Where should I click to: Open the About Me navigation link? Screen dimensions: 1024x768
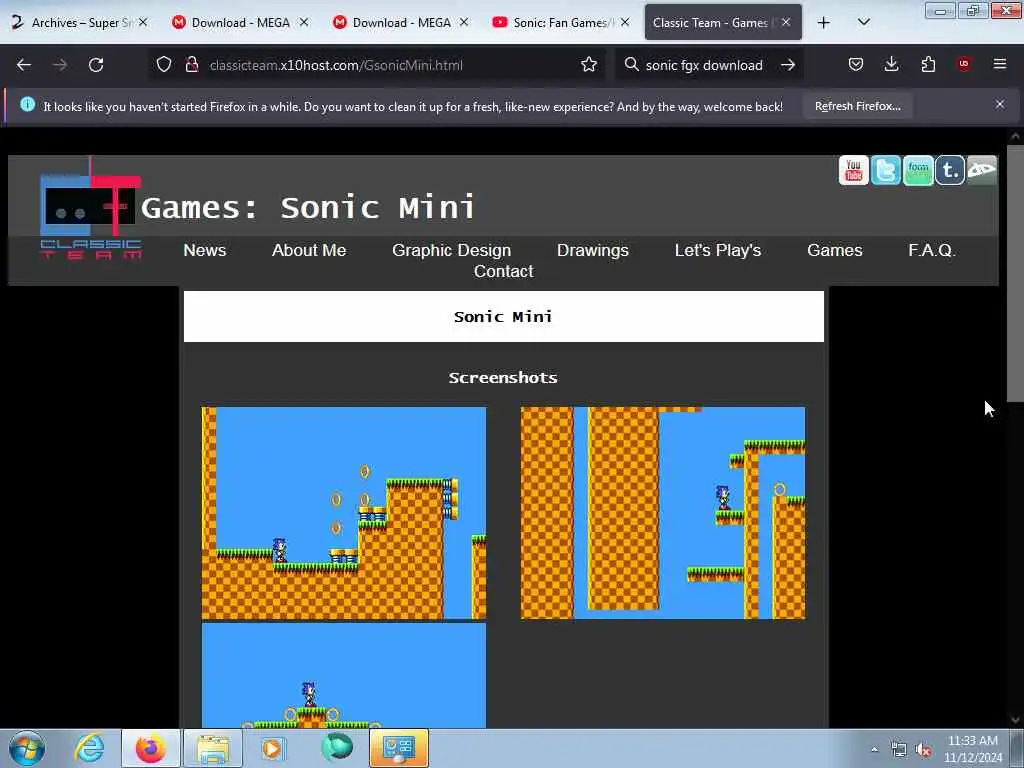[309, 250]
